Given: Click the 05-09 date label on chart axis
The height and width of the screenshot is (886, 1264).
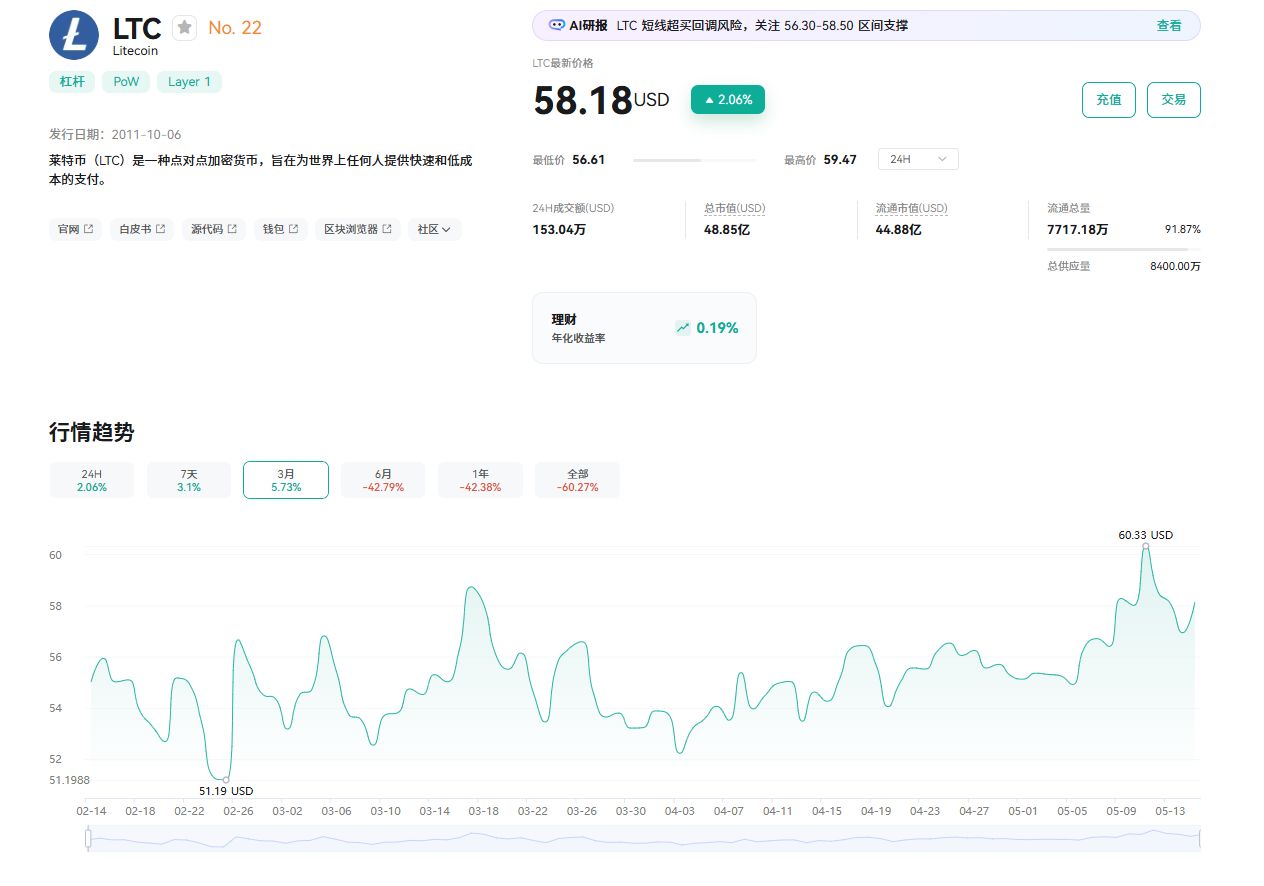Looking at the screenshot, I should pyautogui.click(x=1121, y=811).
